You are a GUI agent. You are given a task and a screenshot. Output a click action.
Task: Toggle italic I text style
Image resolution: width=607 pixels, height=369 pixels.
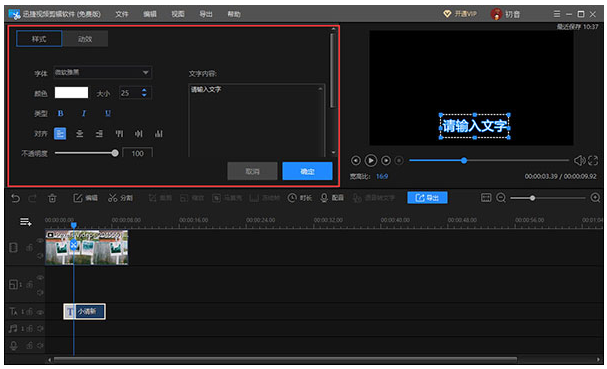click(x=84, y=113)
